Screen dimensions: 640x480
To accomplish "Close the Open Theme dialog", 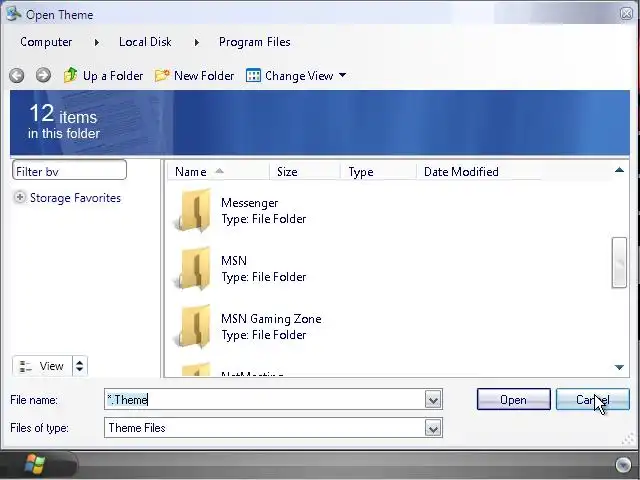I will coord(627,13).
